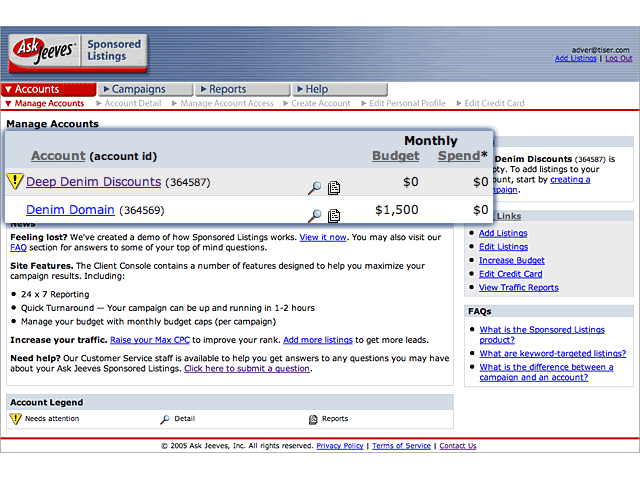This screenshot has width=640, height=480.
Task: Open detail magnifier for Deep Denim Discounts
Action: 314,188
